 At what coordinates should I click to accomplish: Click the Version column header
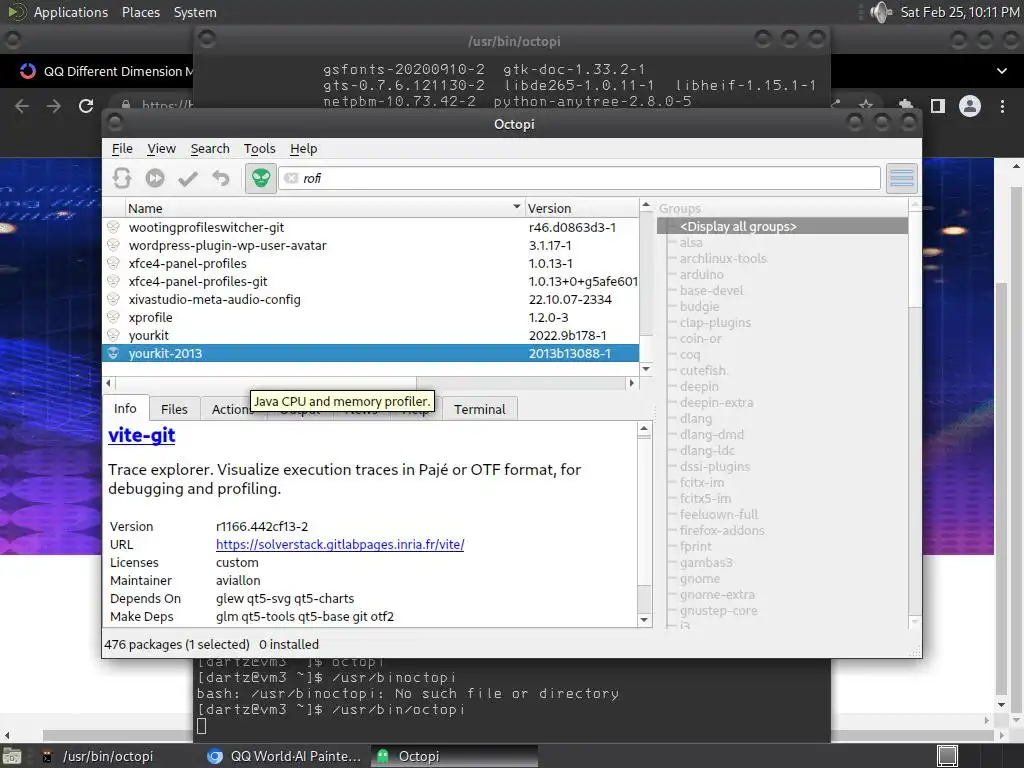point(581,208)
